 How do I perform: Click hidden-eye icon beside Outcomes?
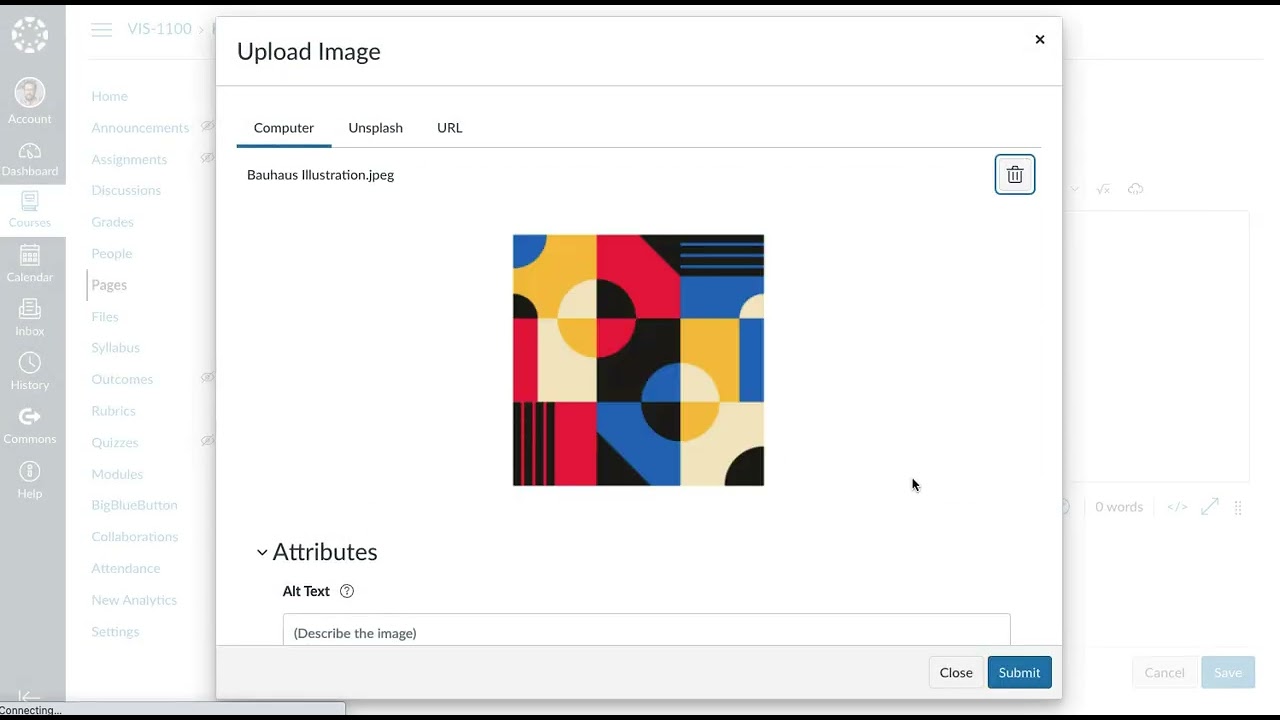[x=208, y=378]
